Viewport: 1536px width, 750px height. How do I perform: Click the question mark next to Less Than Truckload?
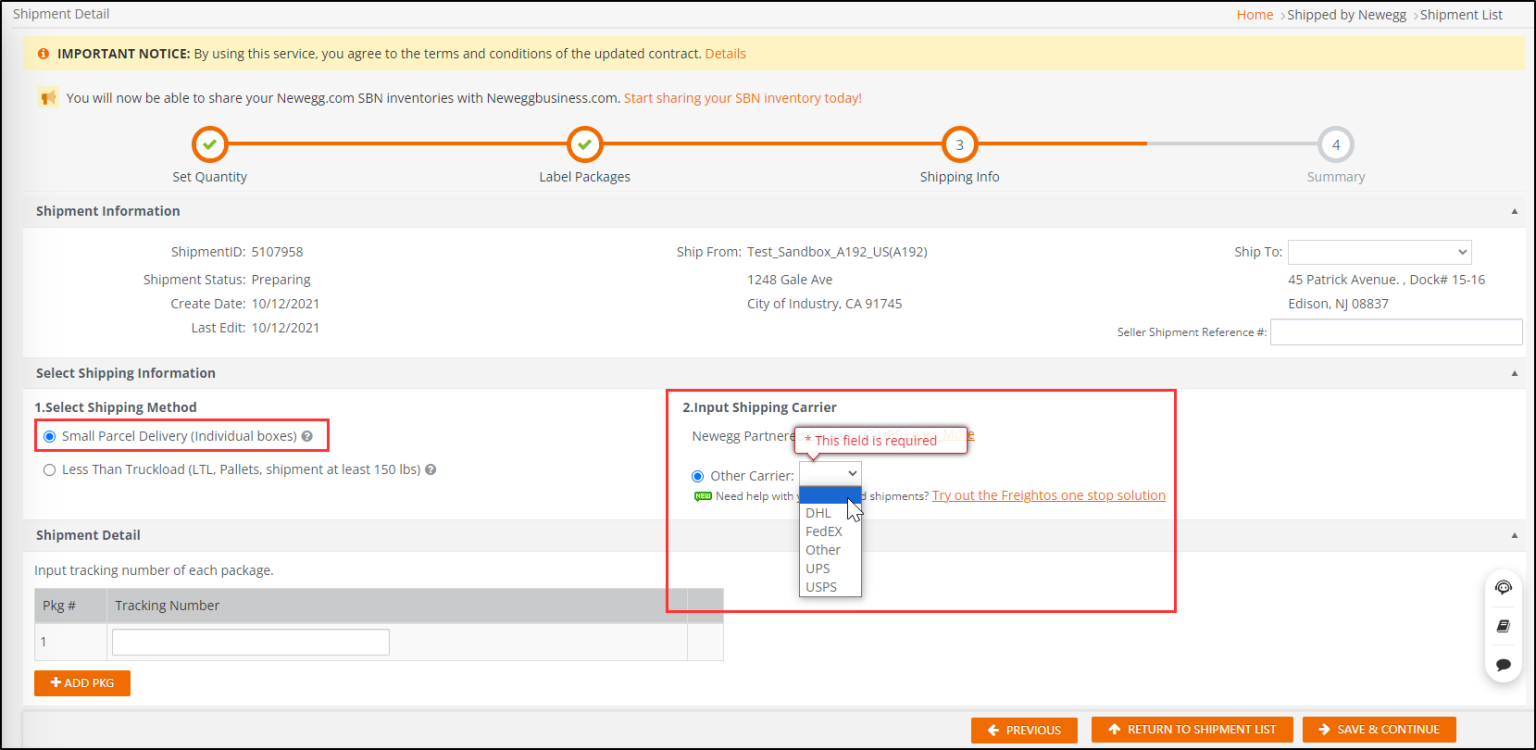click(x=430, y=469)
